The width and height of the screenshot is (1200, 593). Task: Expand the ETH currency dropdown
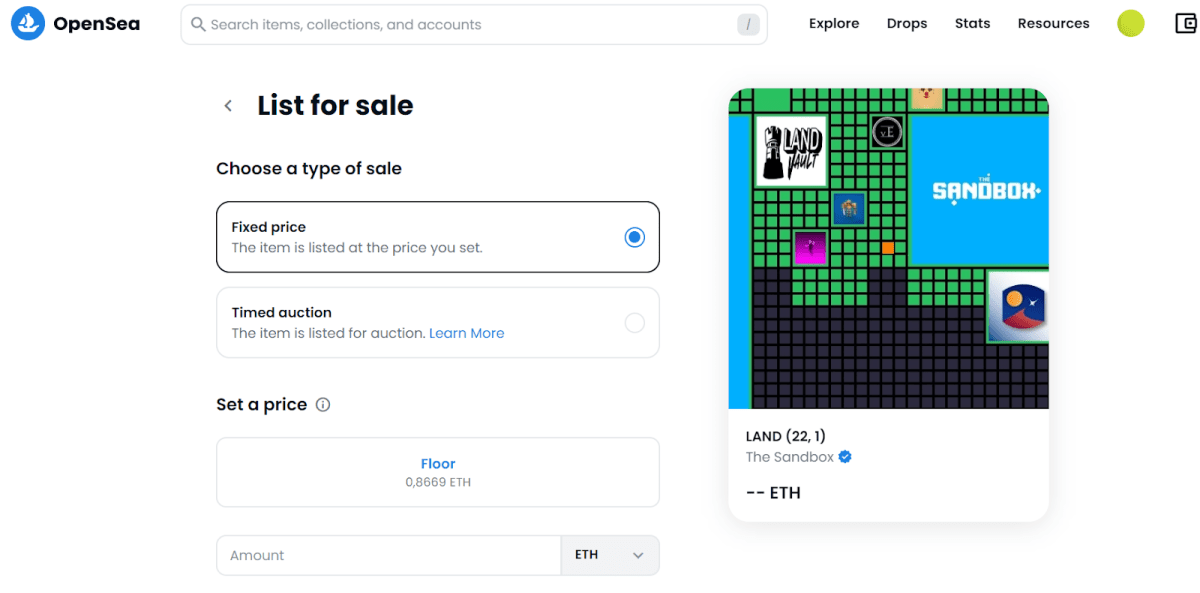610,555
